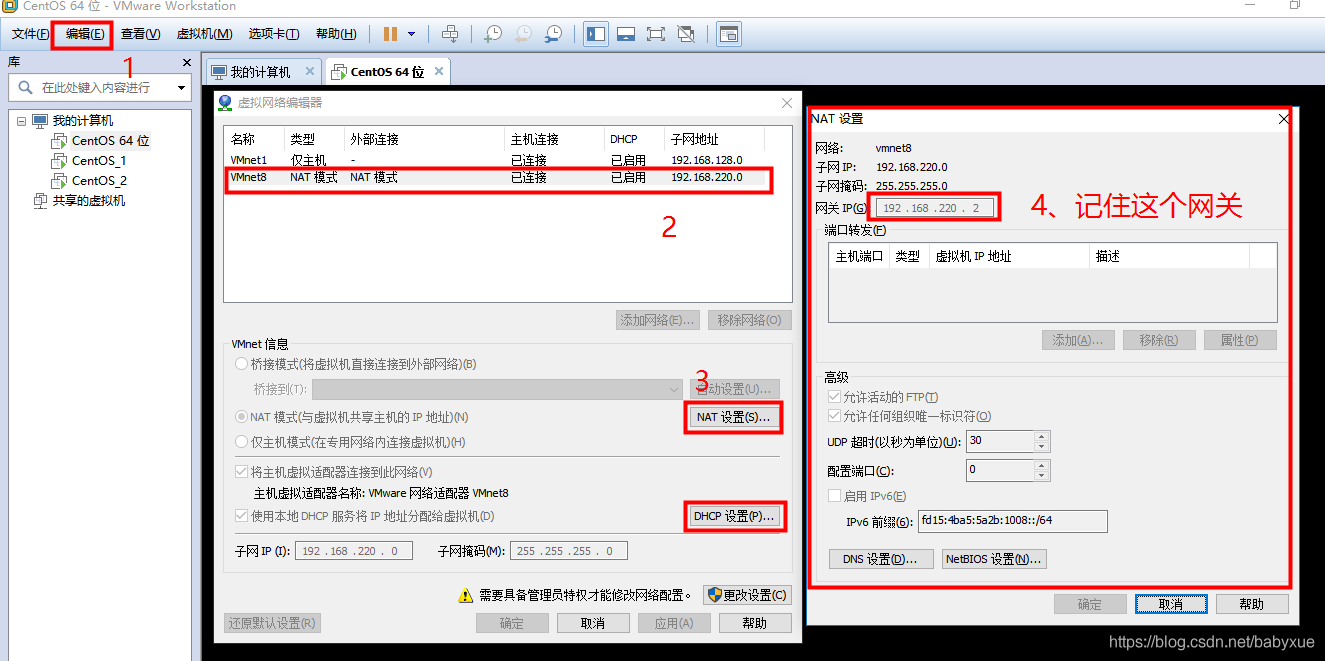Close the CentOS 64 位 tab

[438, 71]
